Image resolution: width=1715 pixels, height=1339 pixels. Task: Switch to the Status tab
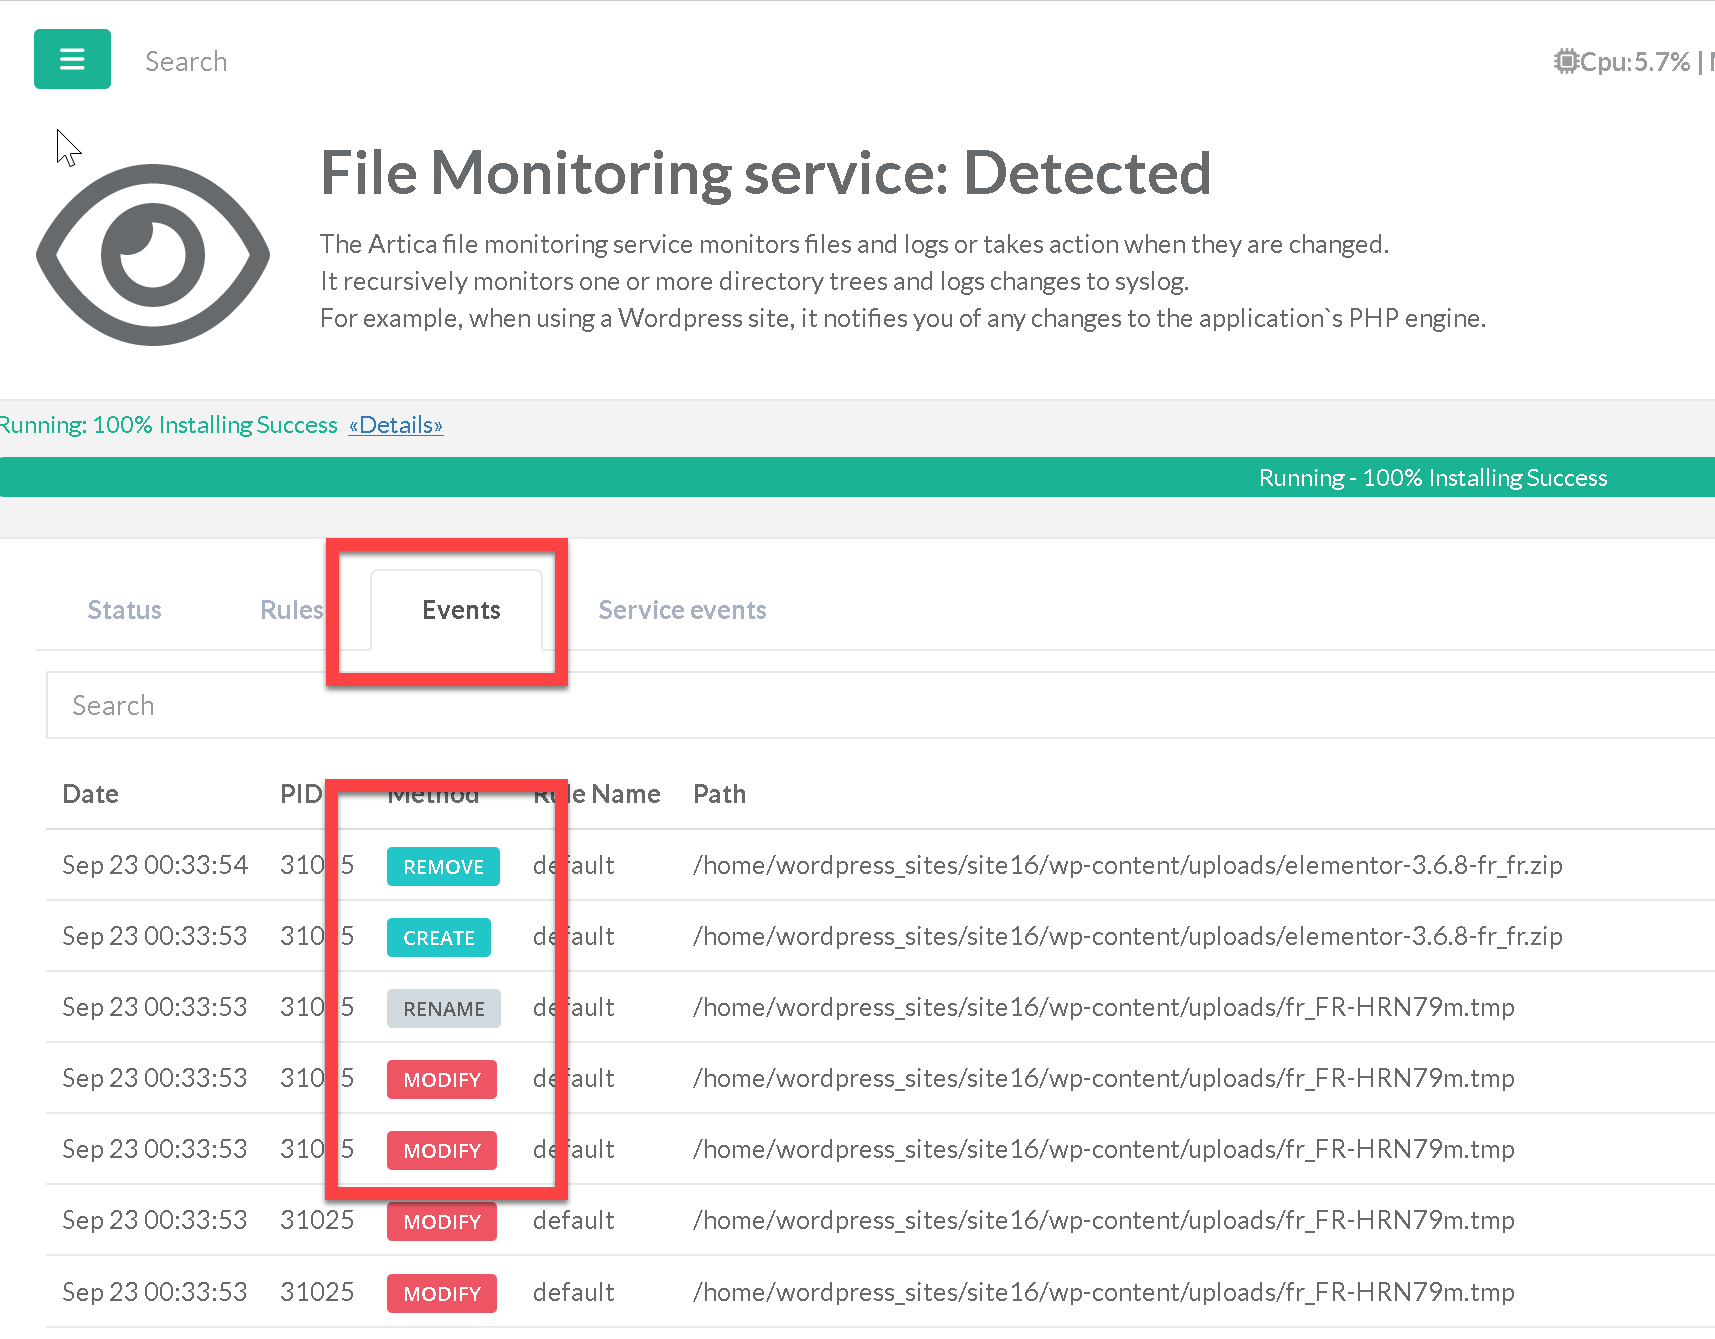tap(124, 610)
